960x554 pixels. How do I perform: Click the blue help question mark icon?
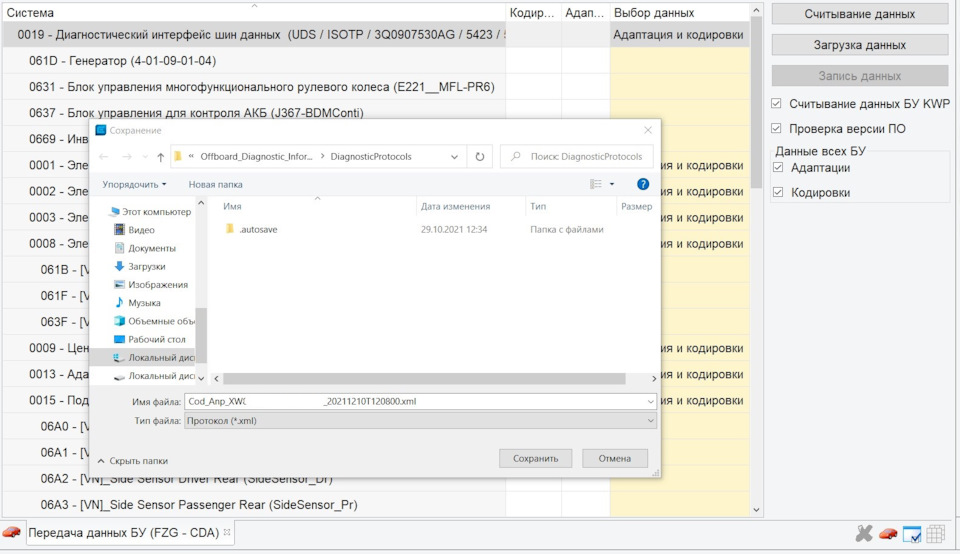pos(643,184)
